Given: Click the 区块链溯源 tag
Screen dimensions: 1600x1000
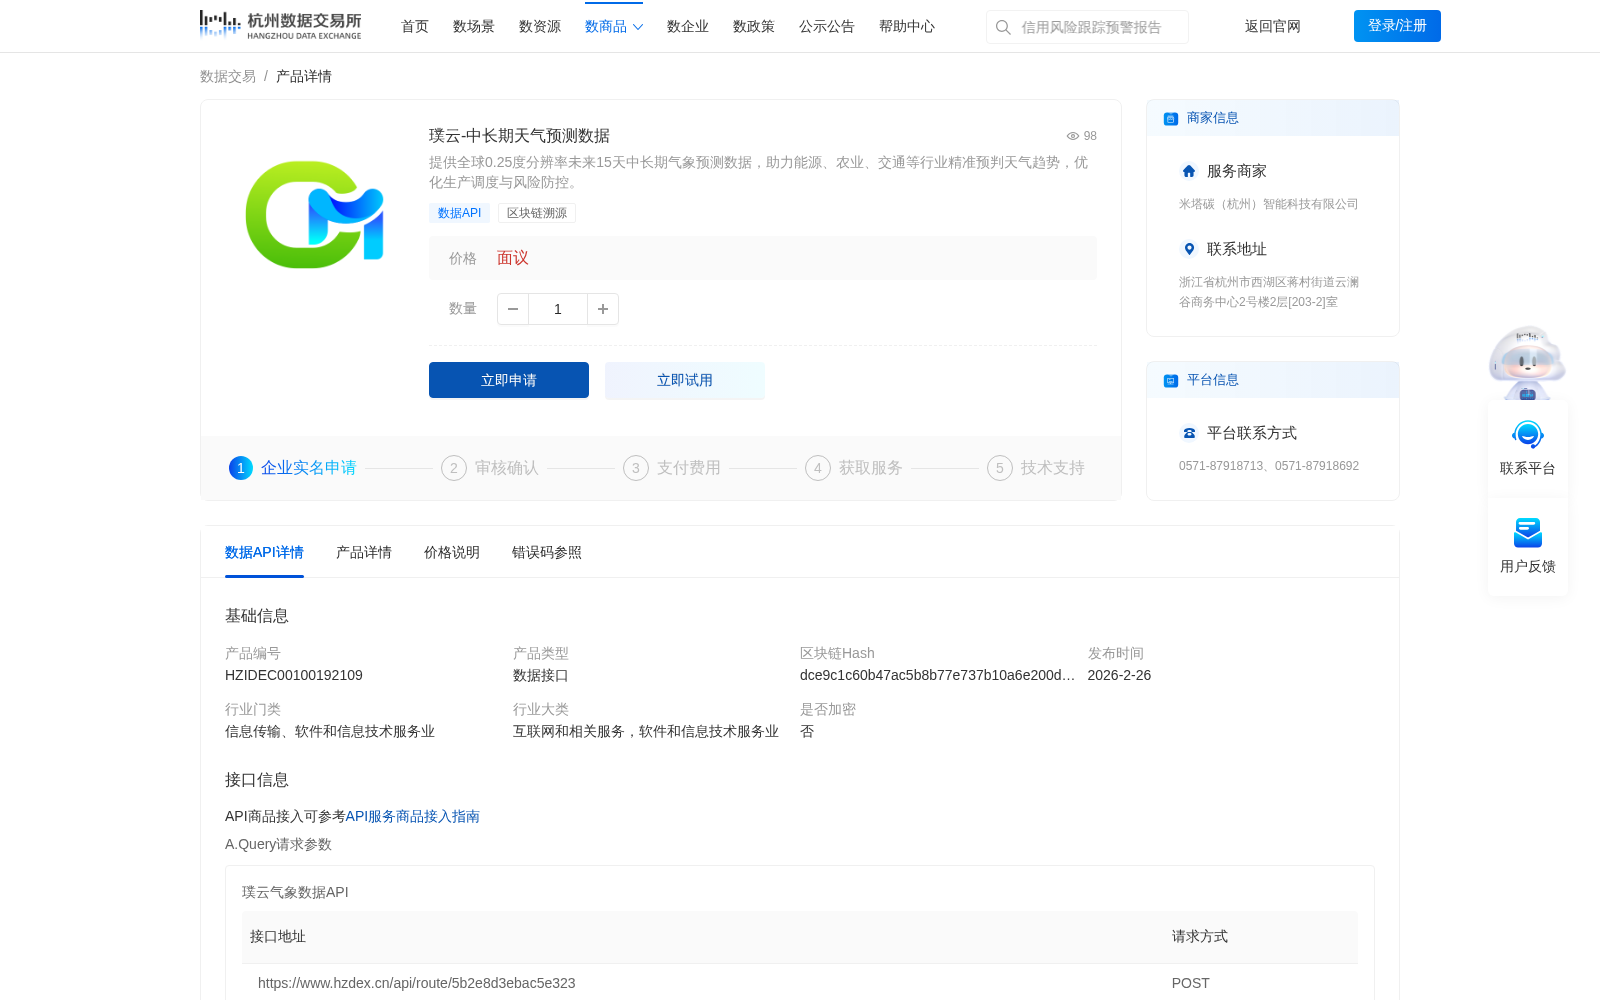Looking at the screenshot, I should click(x=537, y=213).
